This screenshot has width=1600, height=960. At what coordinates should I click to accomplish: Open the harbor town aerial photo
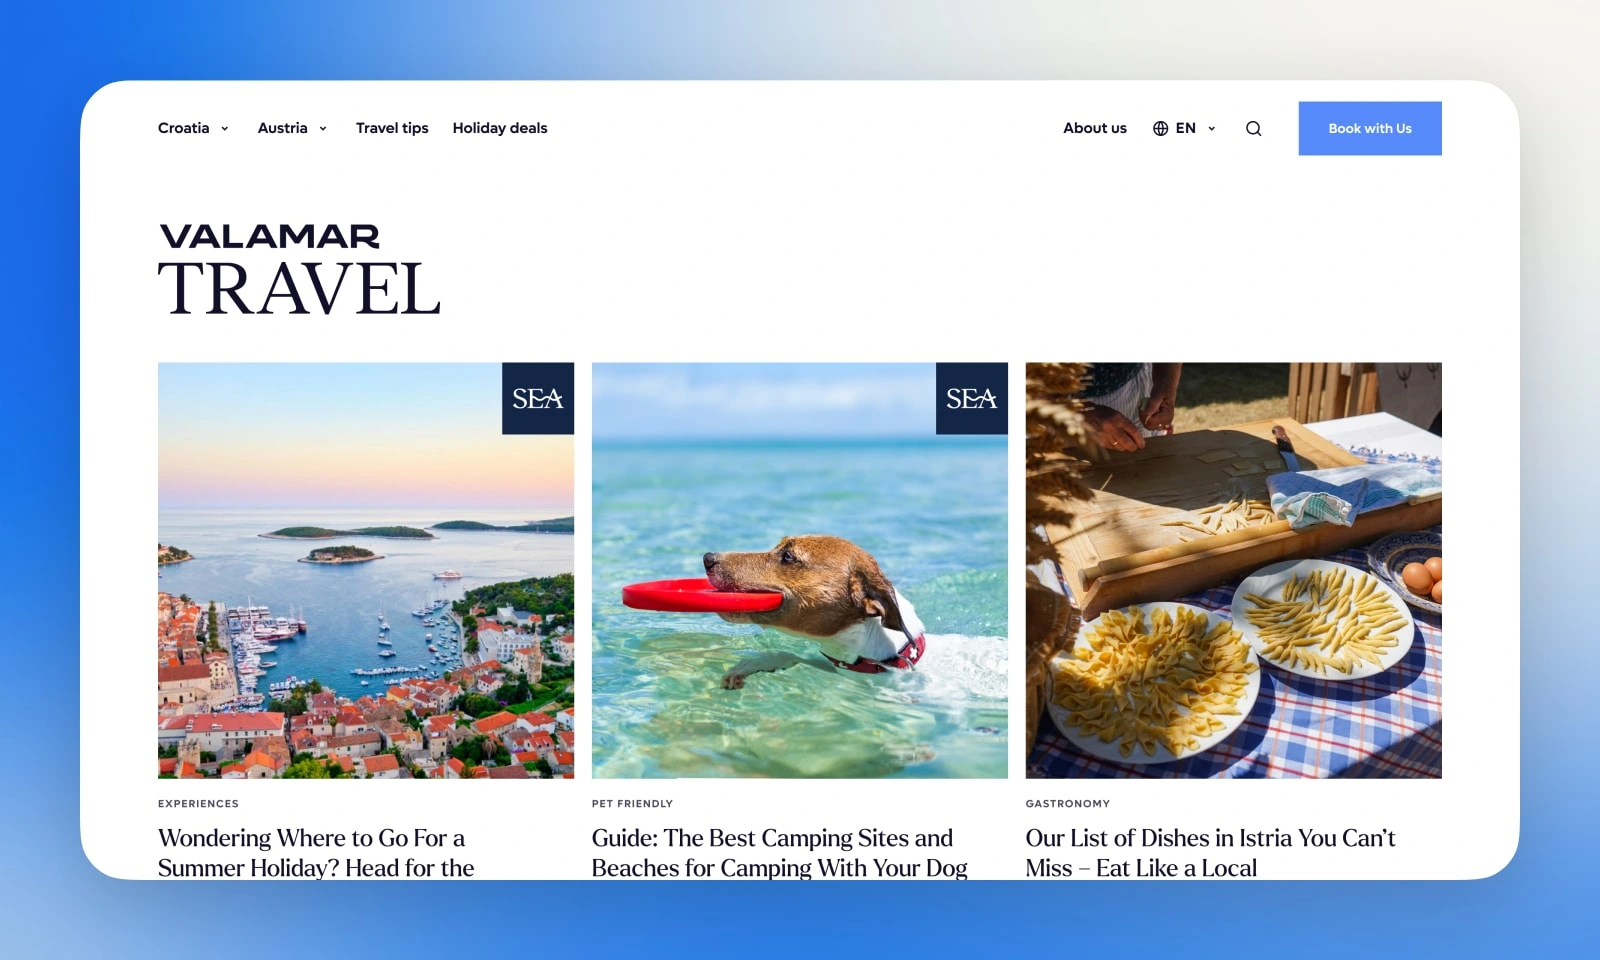tap(366, 570)
